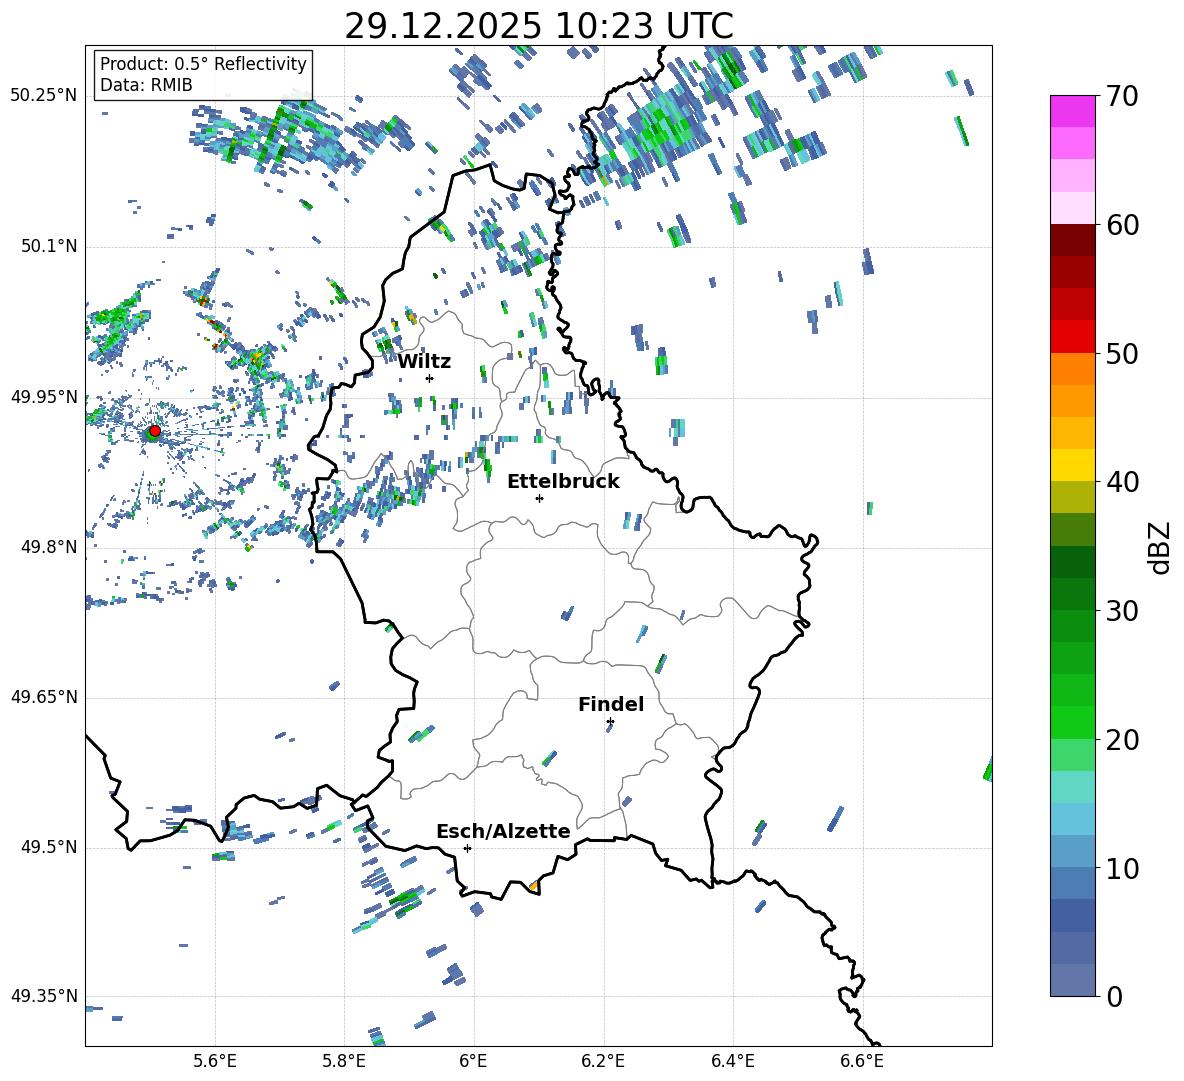Click the red radar site marker

coord(154,431)
